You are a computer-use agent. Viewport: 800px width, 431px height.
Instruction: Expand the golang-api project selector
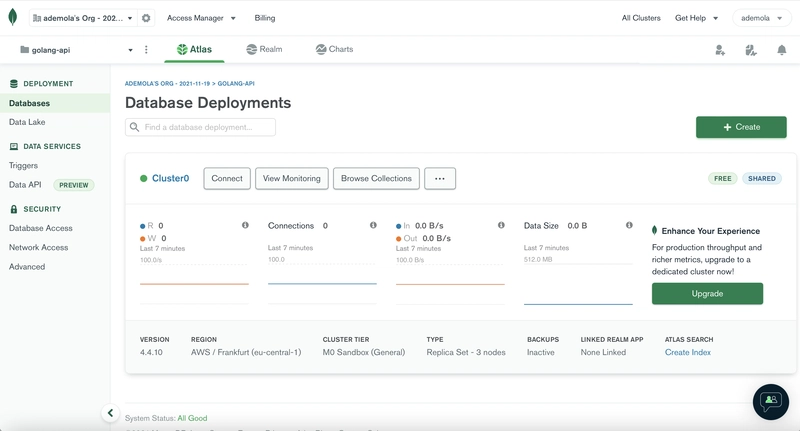76,49
